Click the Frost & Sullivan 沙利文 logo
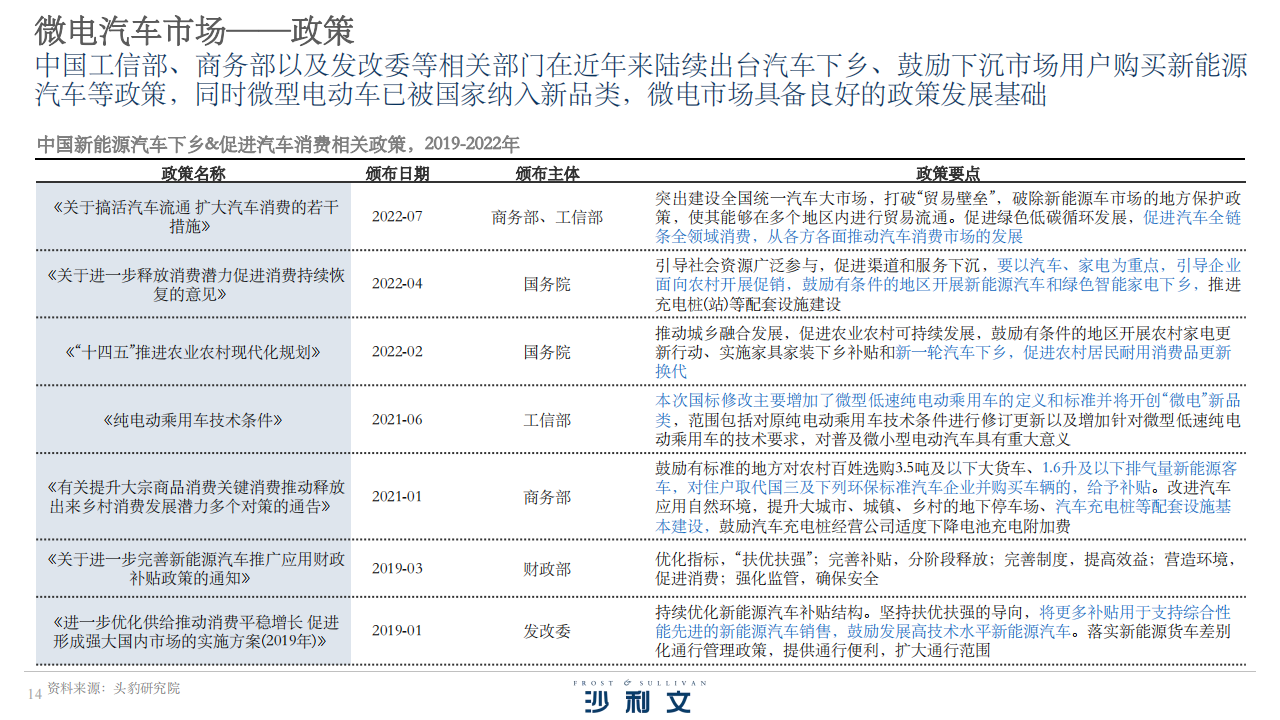Screen dimensions: 1280x720 pos(639,696)
